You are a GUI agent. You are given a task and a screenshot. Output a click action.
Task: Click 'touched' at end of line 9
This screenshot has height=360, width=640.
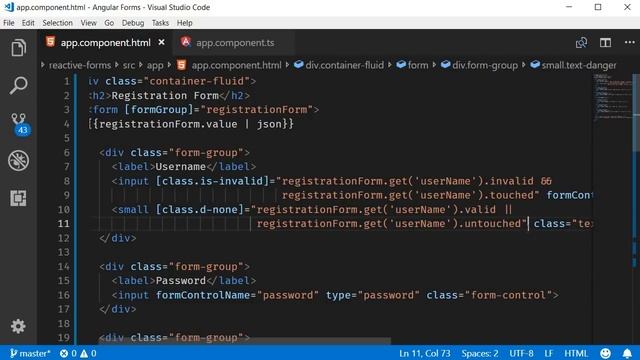(x=512, y=195)
